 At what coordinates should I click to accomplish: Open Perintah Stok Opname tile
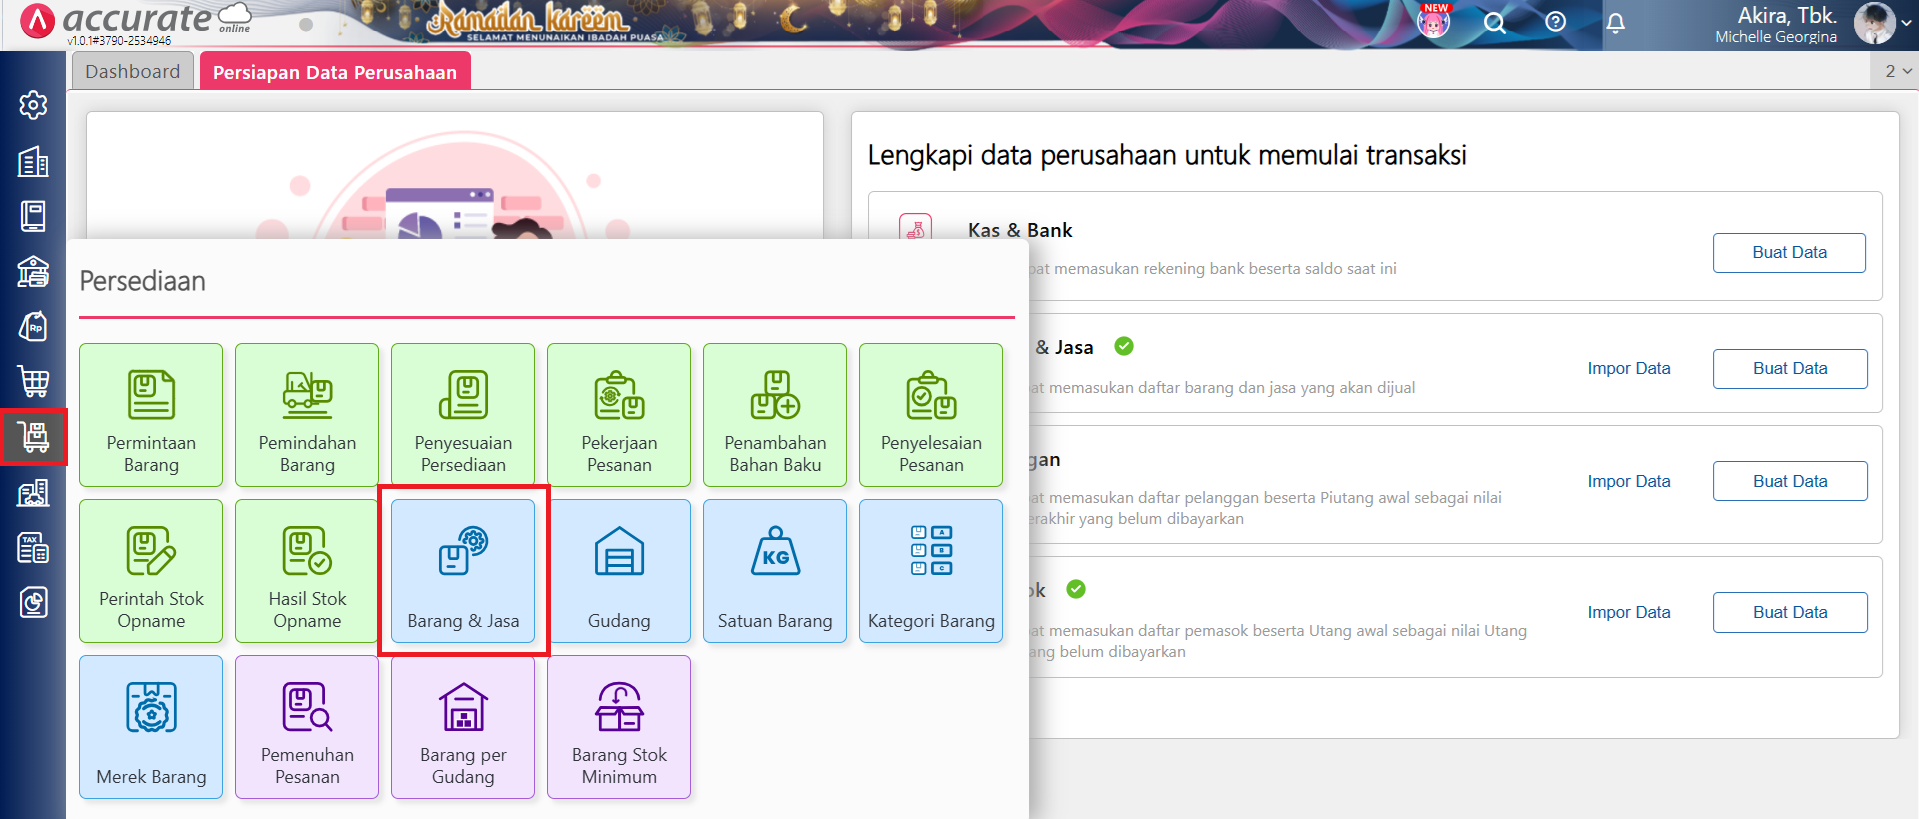(x=151, y=571)
